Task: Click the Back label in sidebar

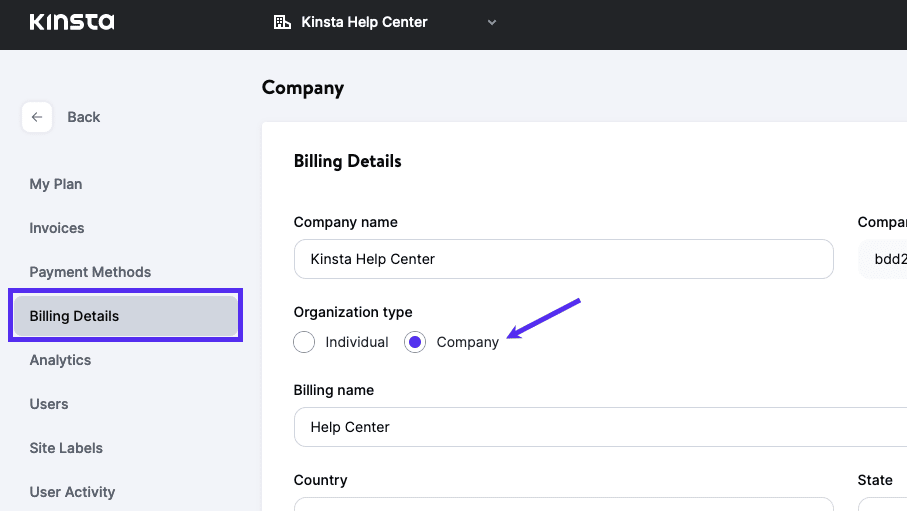Action: 84,117
